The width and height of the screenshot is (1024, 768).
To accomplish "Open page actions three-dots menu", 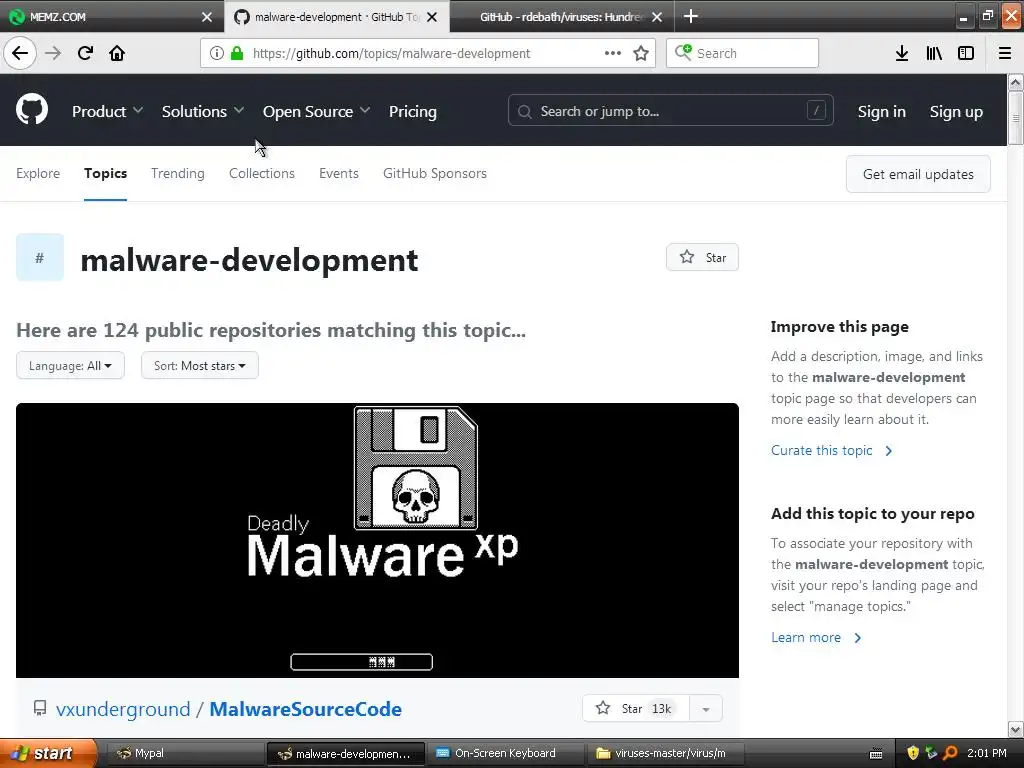I will coord(613,53).
